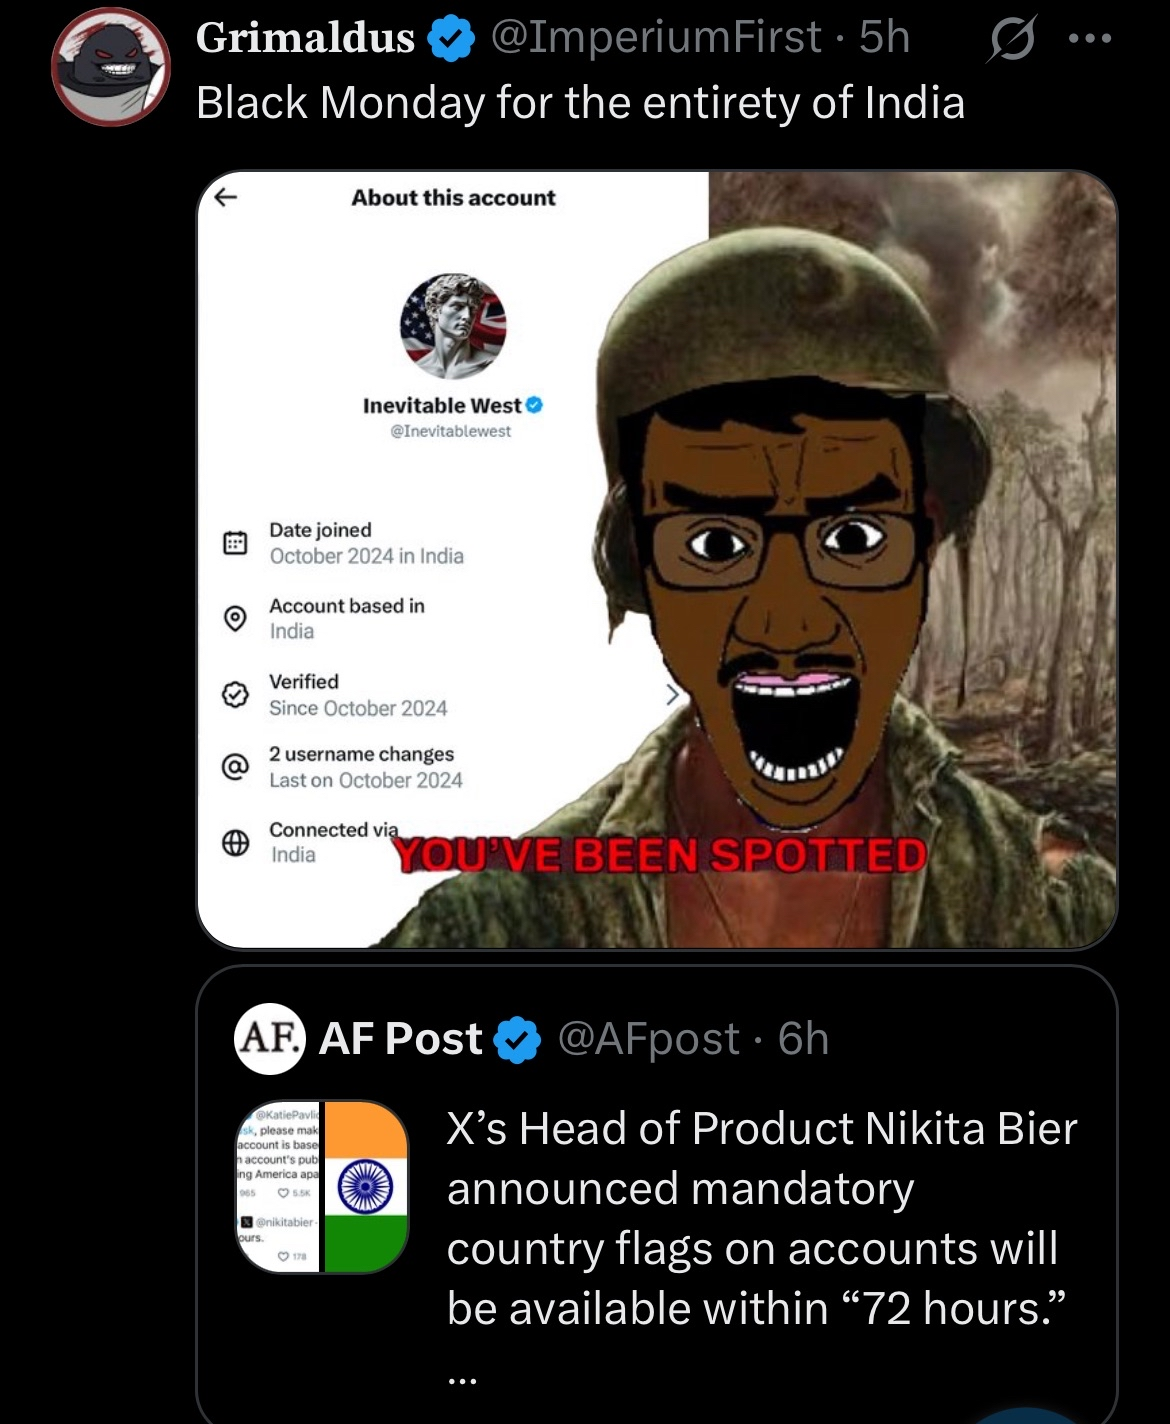1170x1424 pixels.
Task: Click the back arrow in About this account
Action: 226,197
